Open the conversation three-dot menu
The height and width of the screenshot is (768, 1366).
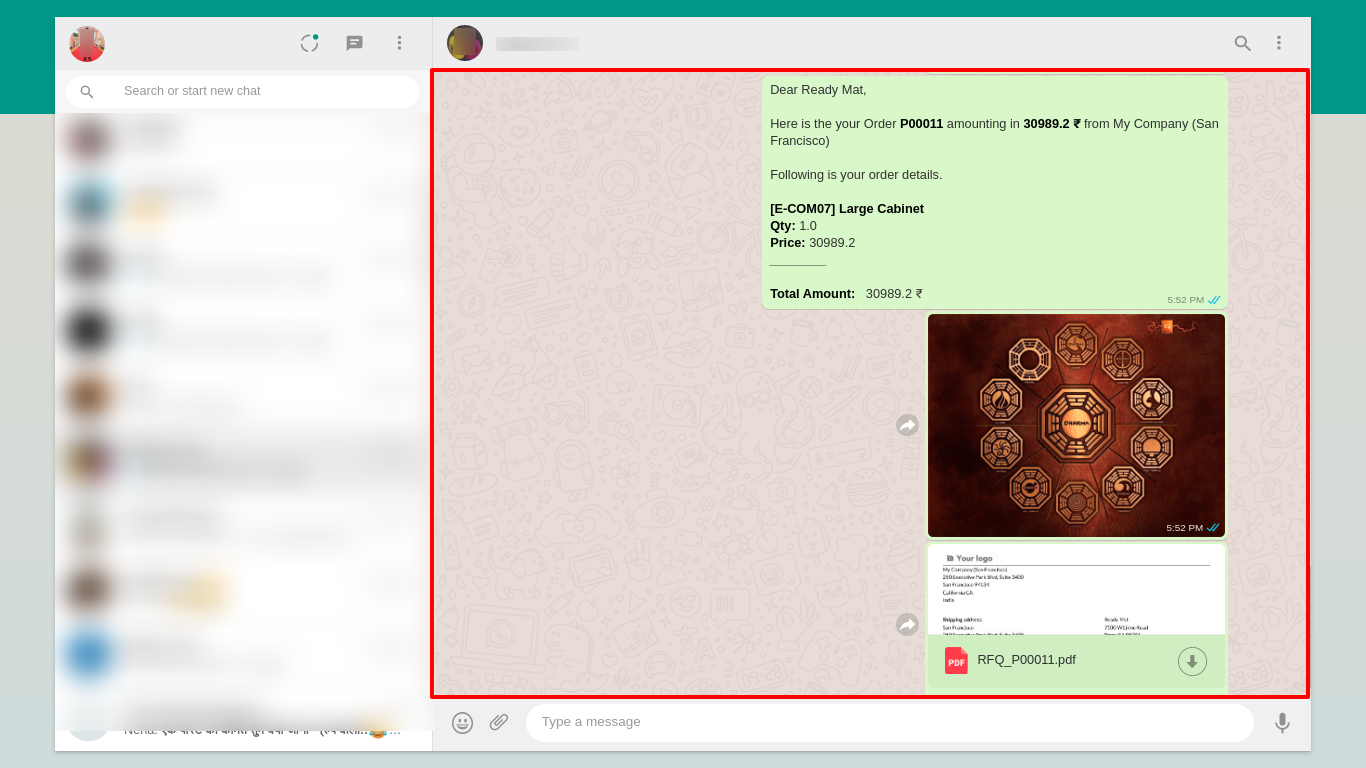(1278, 43)
